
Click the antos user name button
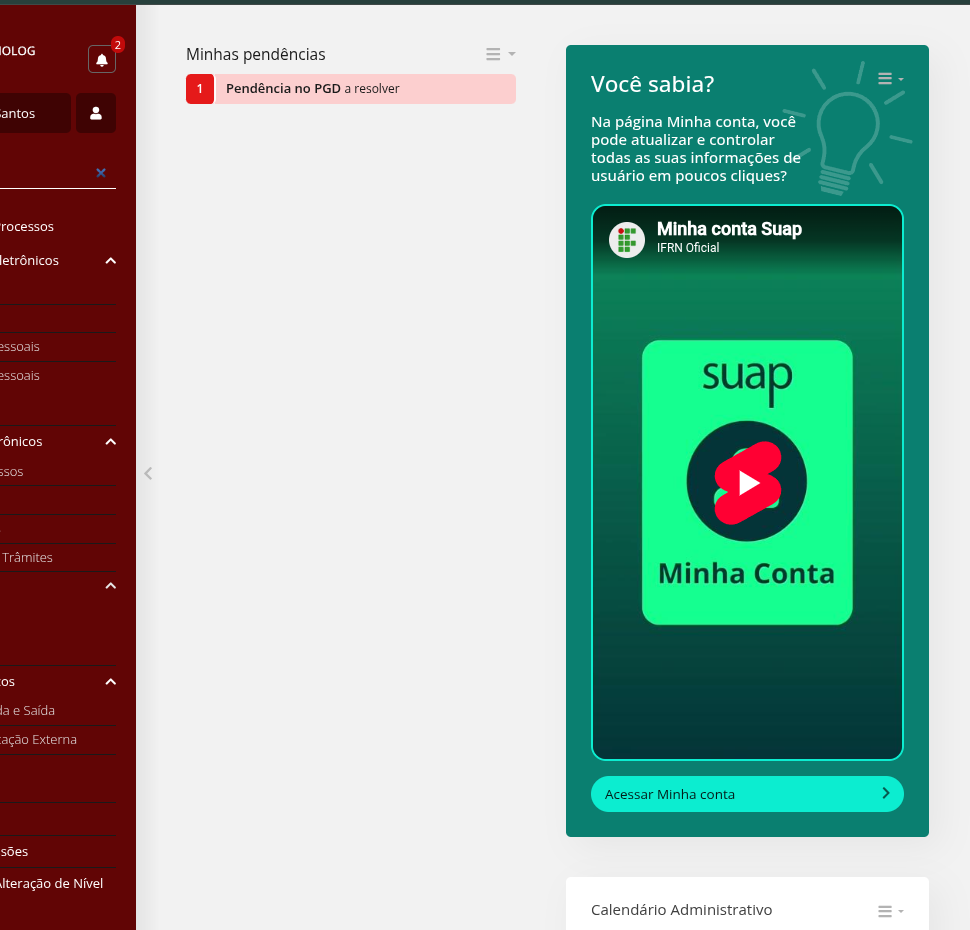coord(35,113)
